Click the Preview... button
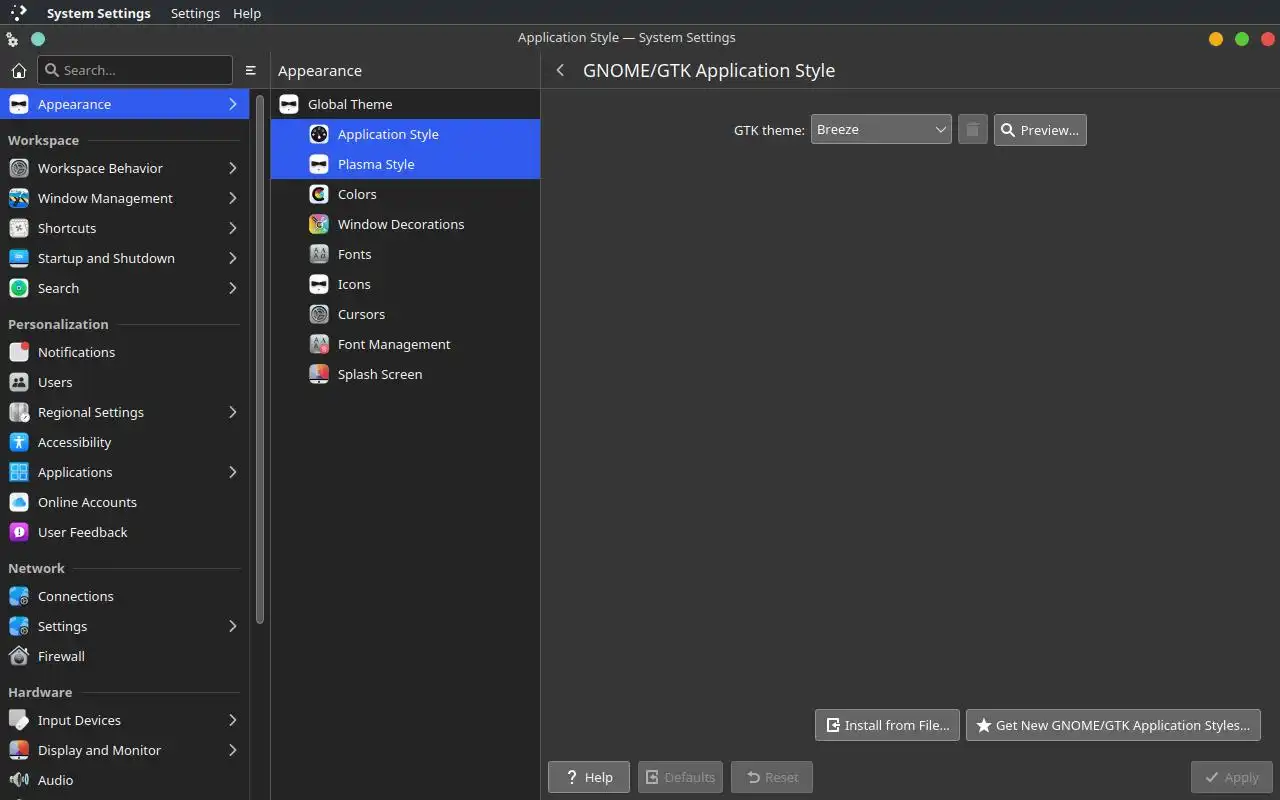 click(1040, 130)
